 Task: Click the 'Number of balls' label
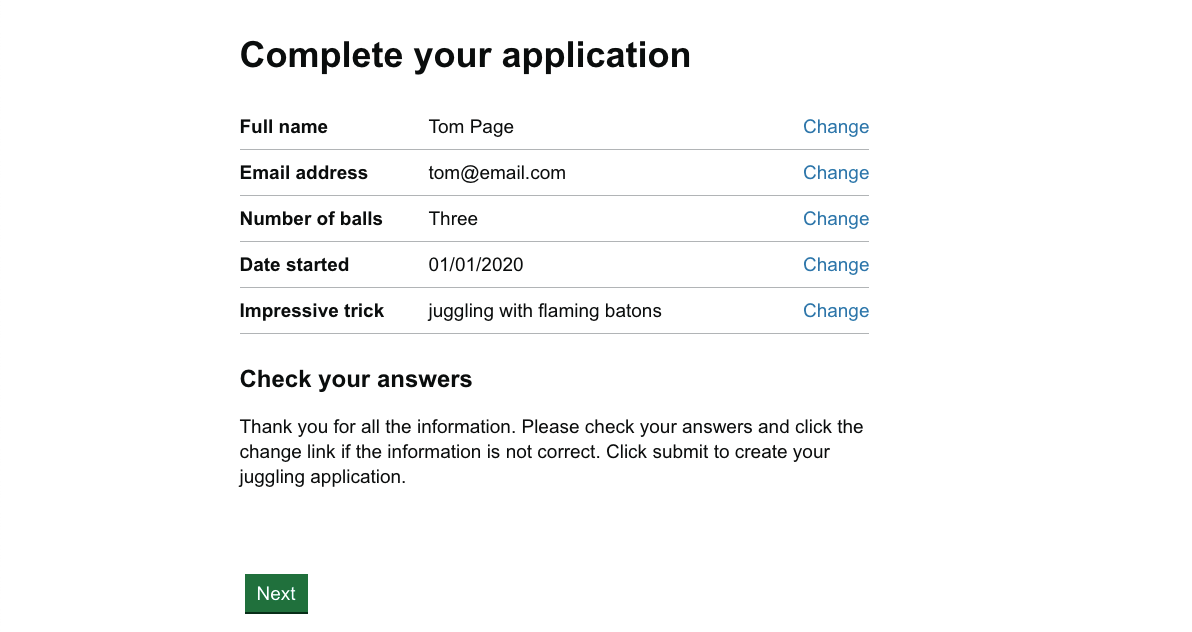[311, 219]
